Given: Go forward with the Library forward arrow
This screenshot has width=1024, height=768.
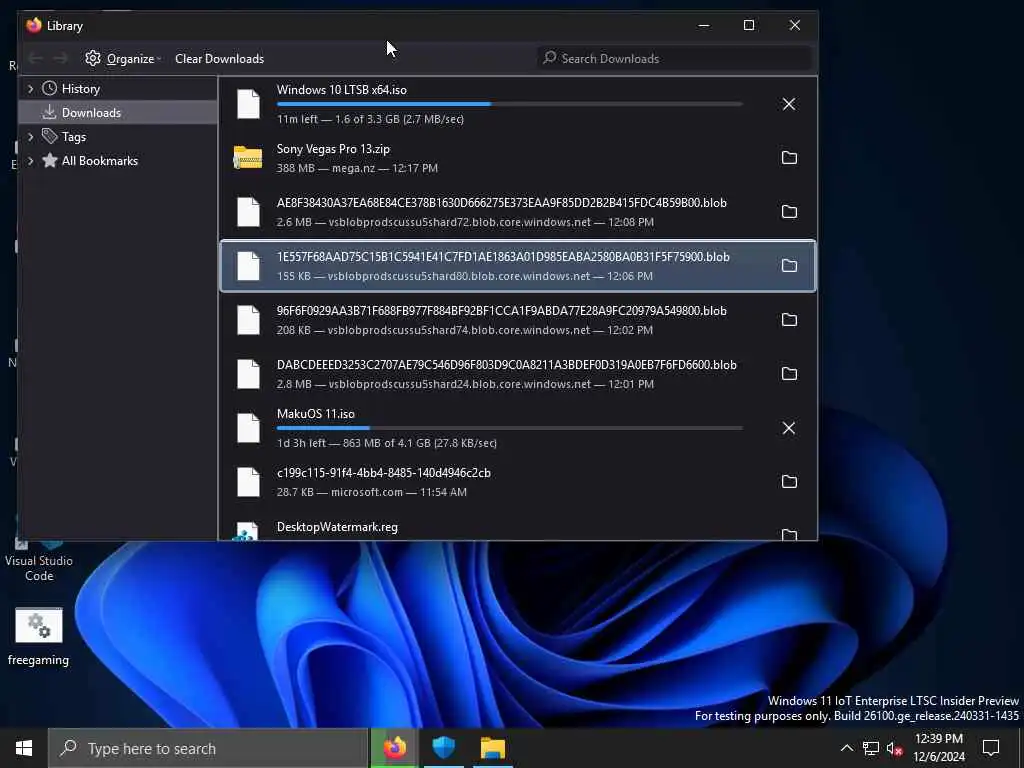Looking at the screenshot, I should coord(61,58).
